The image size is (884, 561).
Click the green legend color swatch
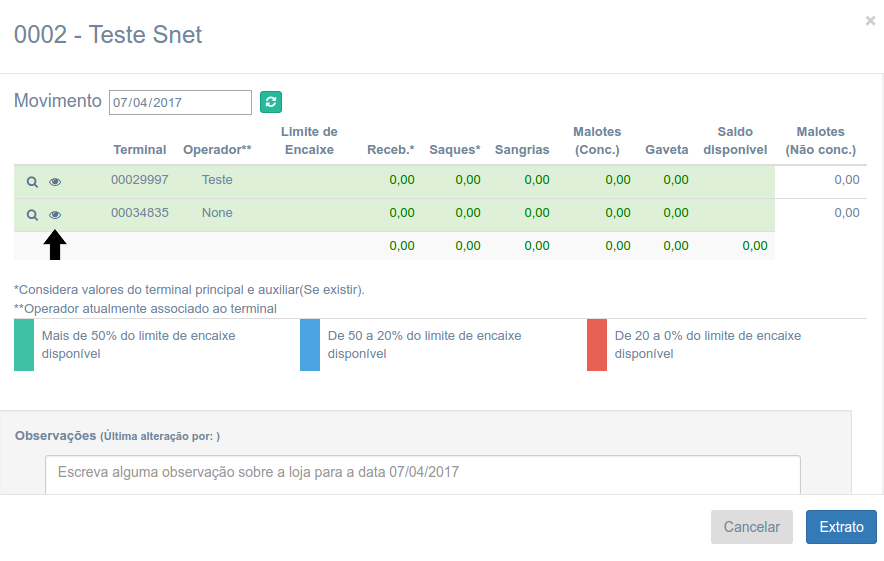24,345
